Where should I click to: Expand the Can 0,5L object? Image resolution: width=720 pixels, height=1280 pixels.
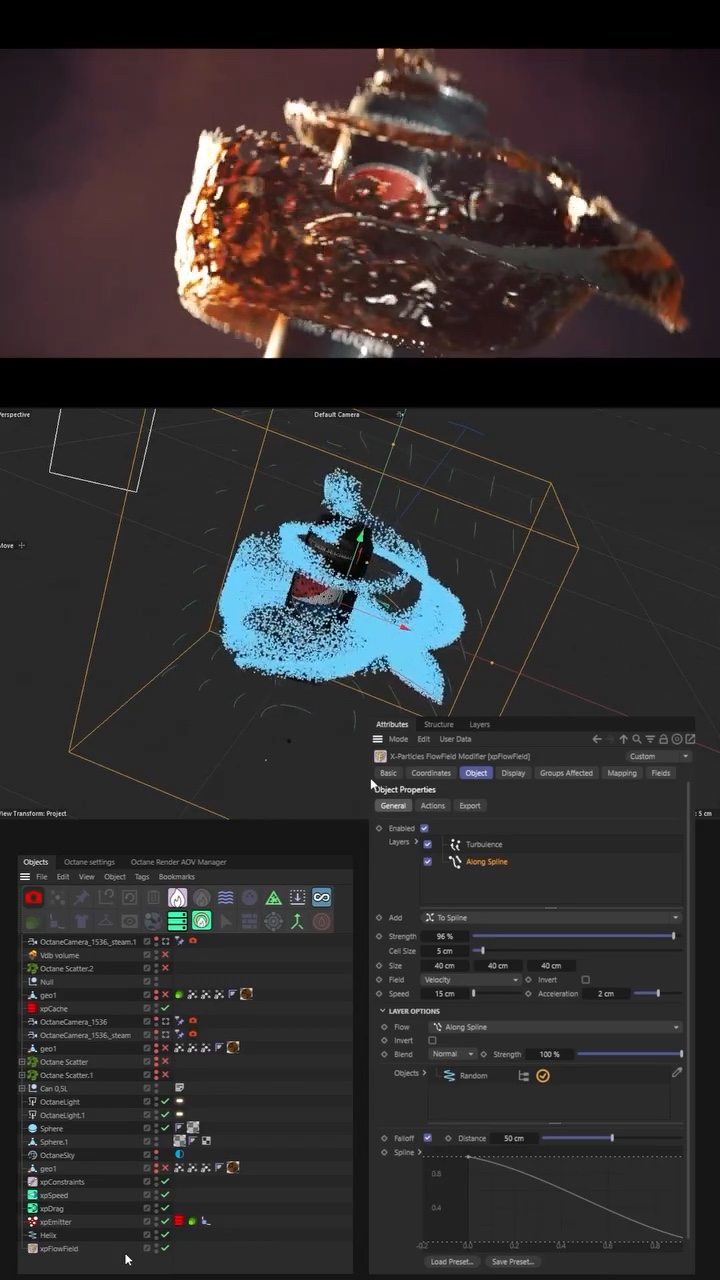tap(22, 1088)
